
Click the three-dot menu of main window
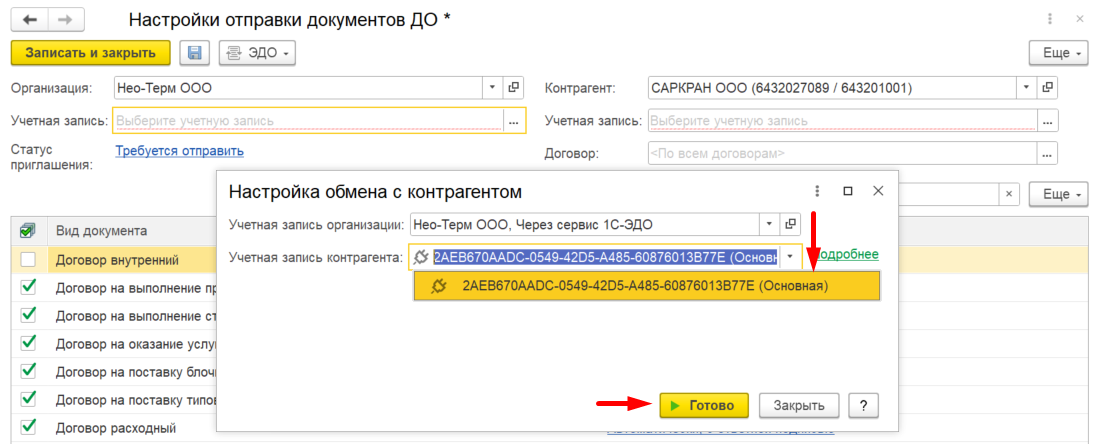1050,19
